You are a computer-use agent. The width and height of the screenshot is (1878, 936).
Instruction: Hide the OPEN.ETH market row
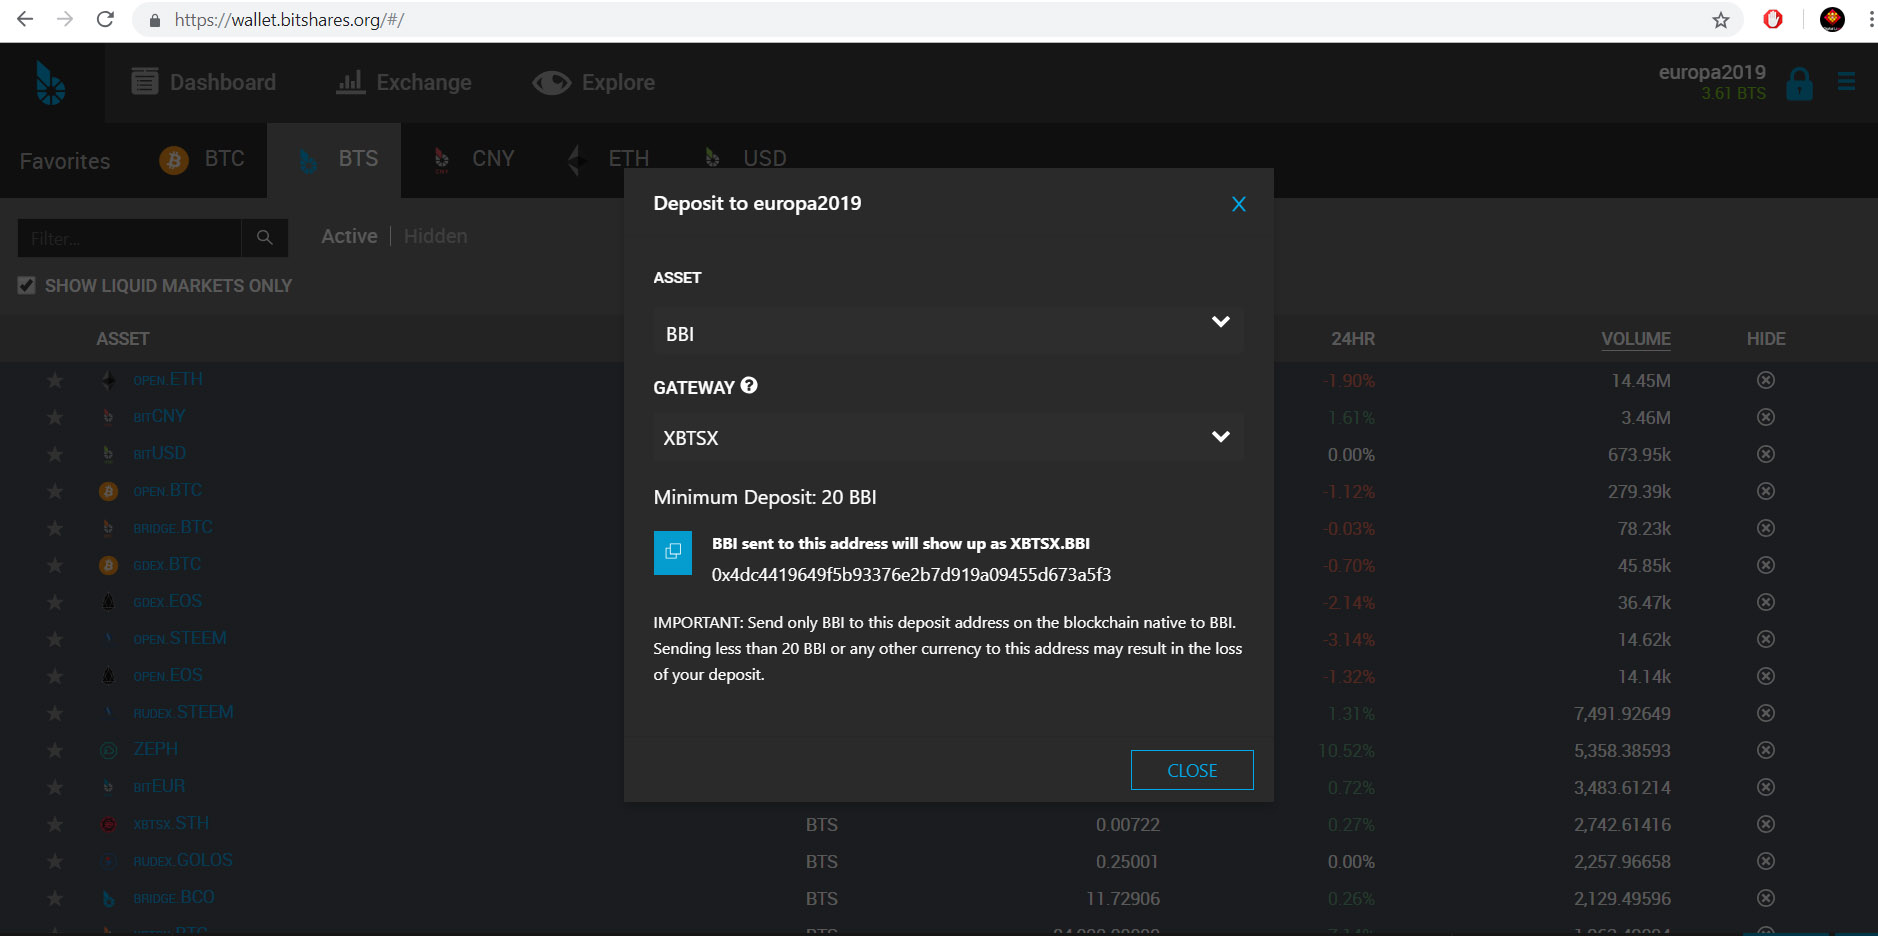pos(1766,380)
